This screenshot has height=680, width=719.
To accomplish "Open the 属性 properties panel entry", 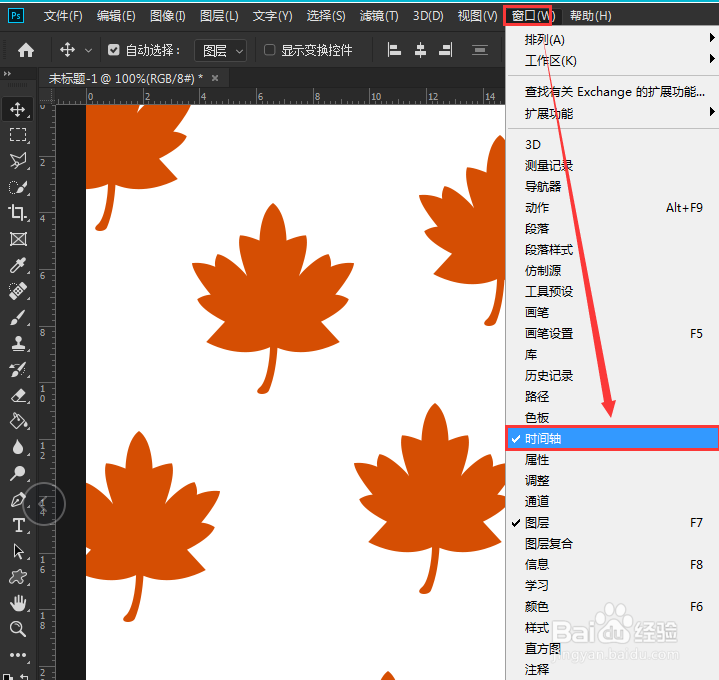I will click(x=612, y=459).
